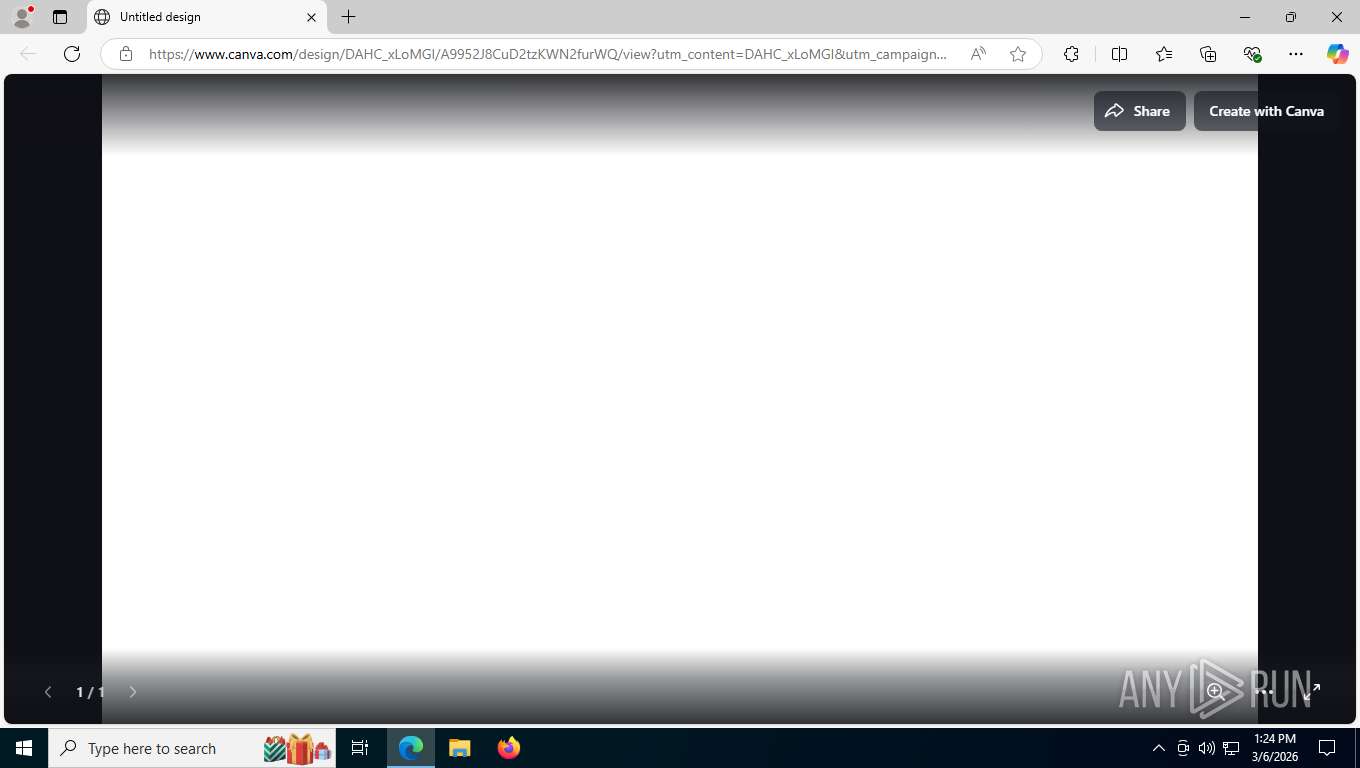Click the Share button
Viewport: 1360px width, 768px height.
[x=1139, y=111]
